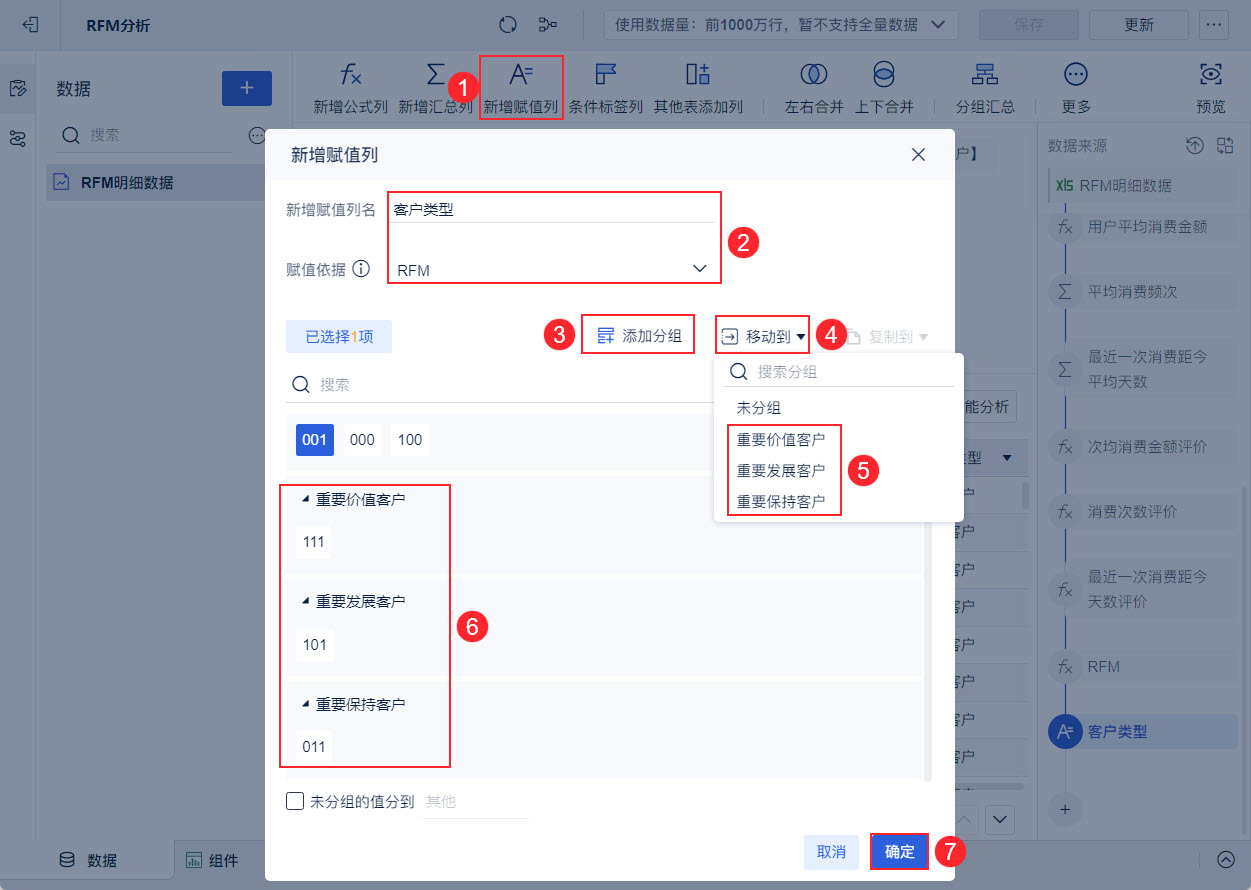Screen dimensions: 1251x890
Task: Click the info icon beside 赋值依据
Action: (x=362, y=269)
